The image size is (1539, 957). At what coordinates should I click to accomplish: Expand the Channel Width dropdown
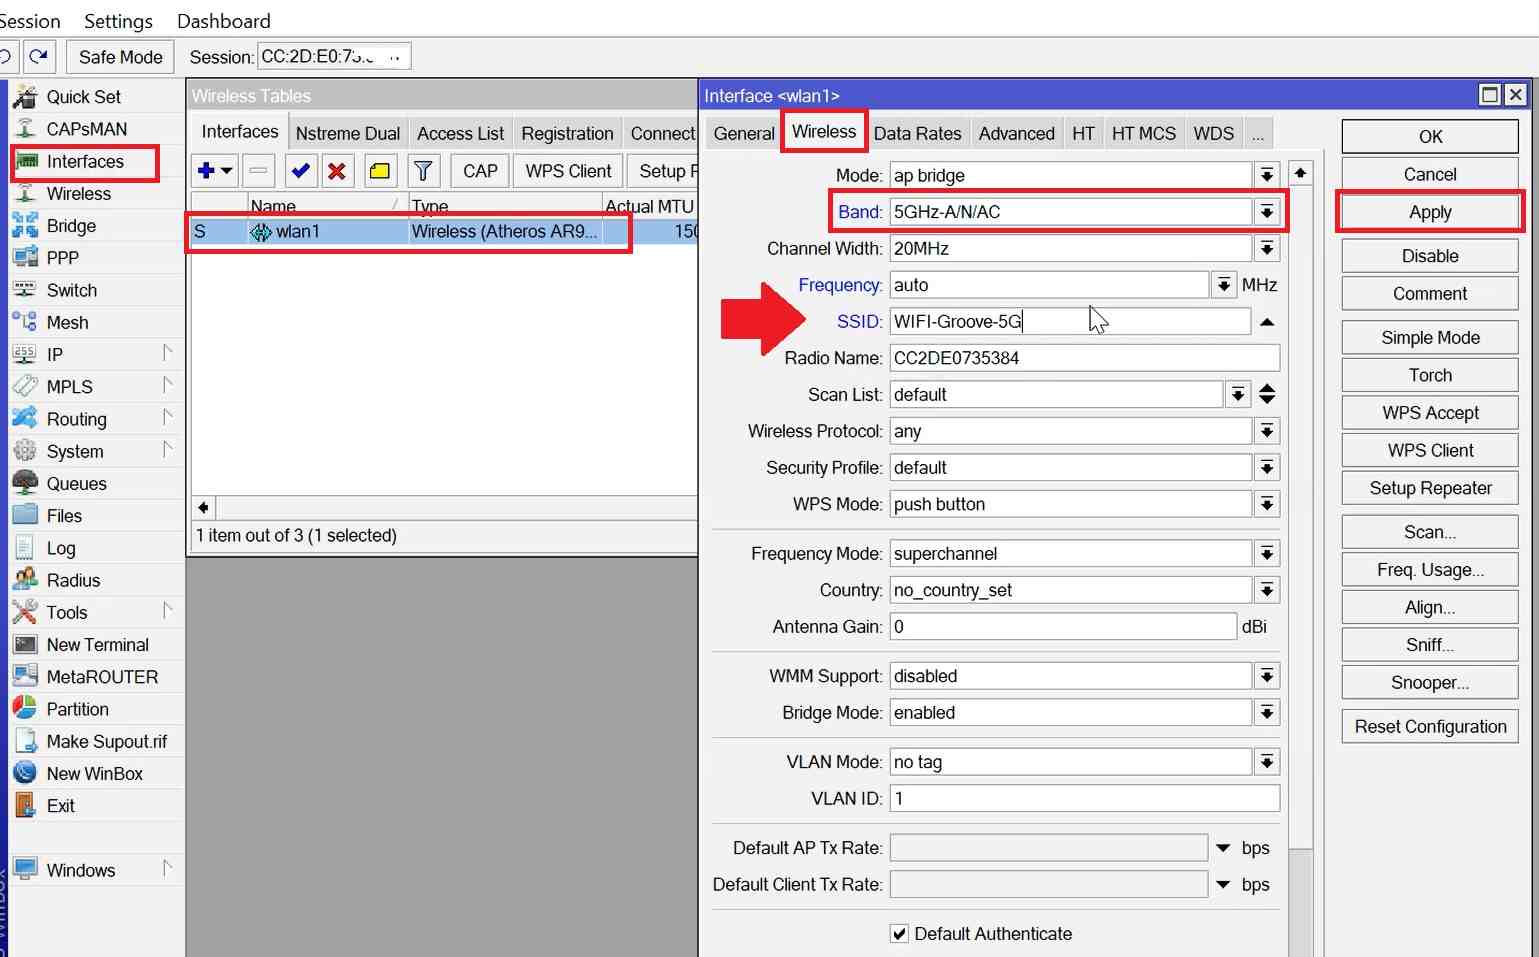1267,248
